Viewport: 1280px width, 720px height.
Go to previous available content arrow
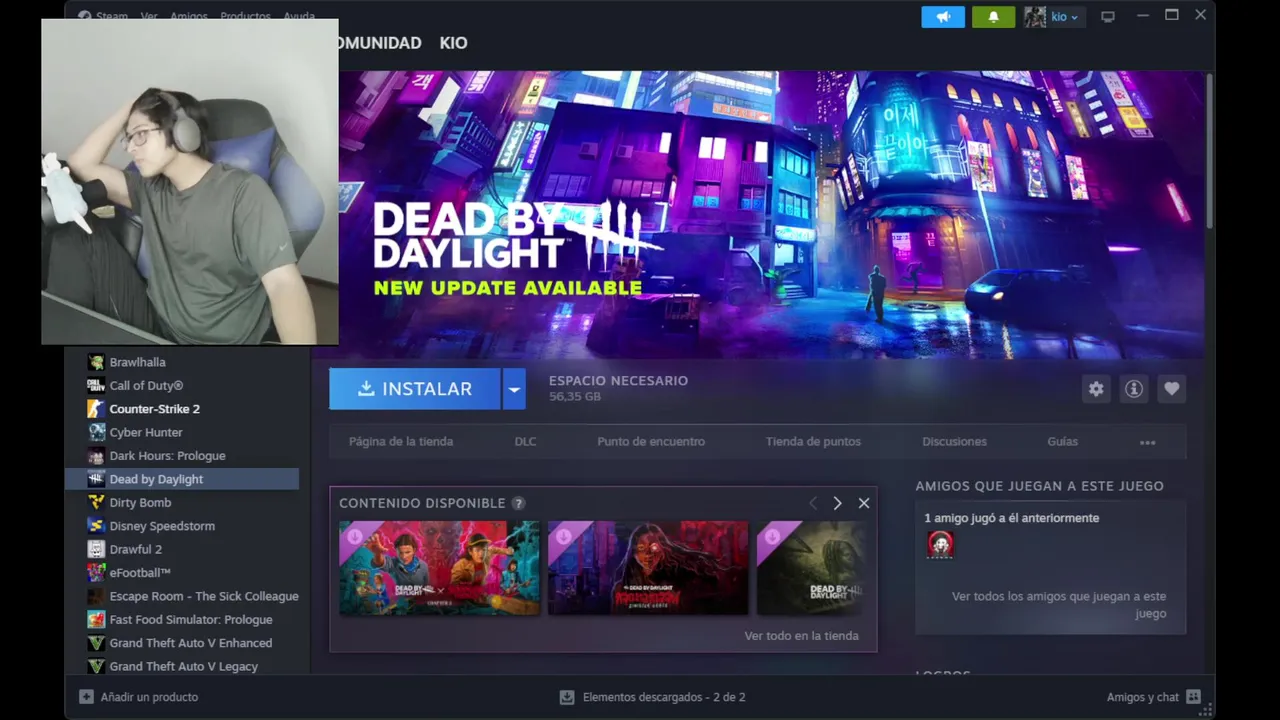coord(812,503)
